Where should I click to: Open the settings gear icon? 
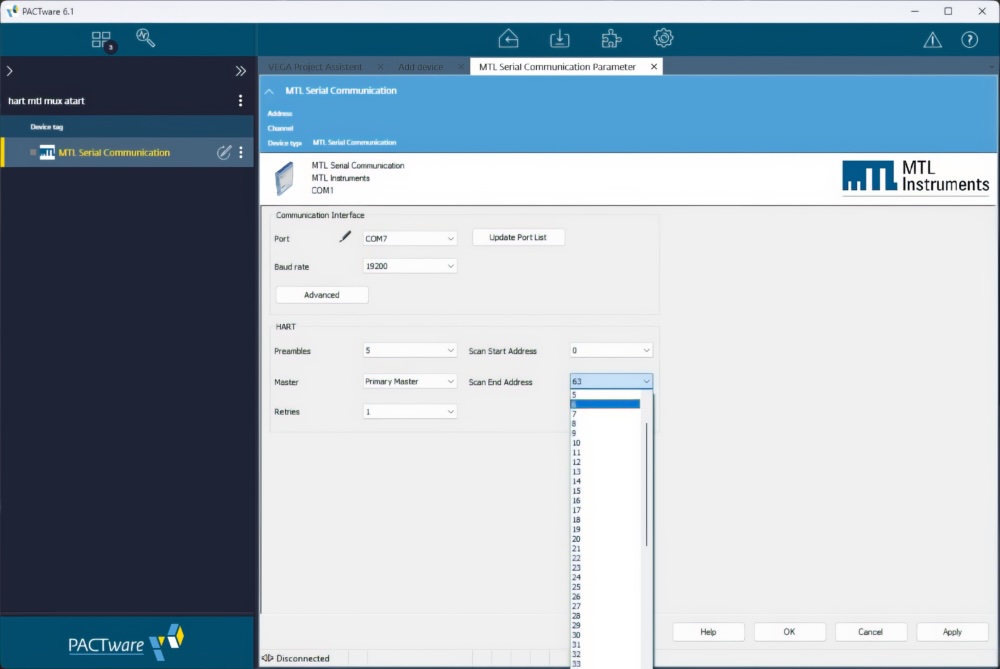click(663, 38)
